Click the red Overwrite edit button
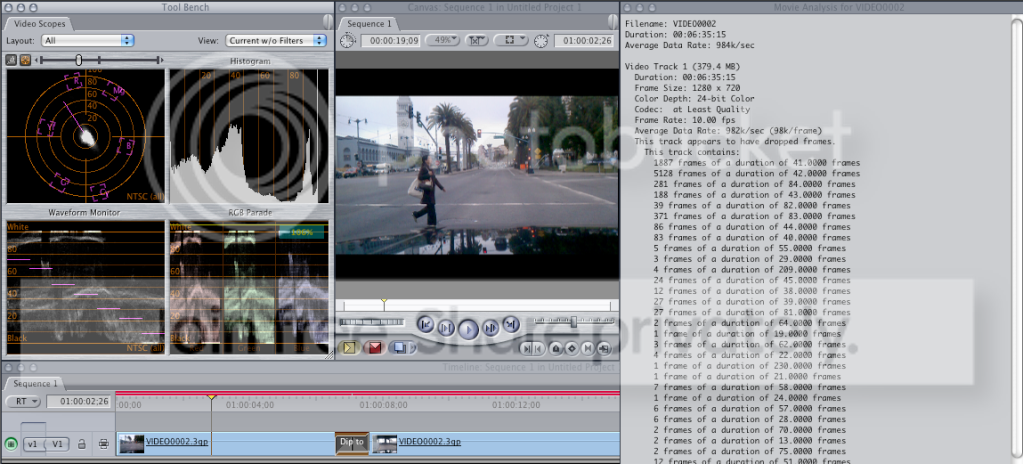Image resolution: width=1023 pixels, height=464 pixels. pyautogui.click(x=375, y=348)
